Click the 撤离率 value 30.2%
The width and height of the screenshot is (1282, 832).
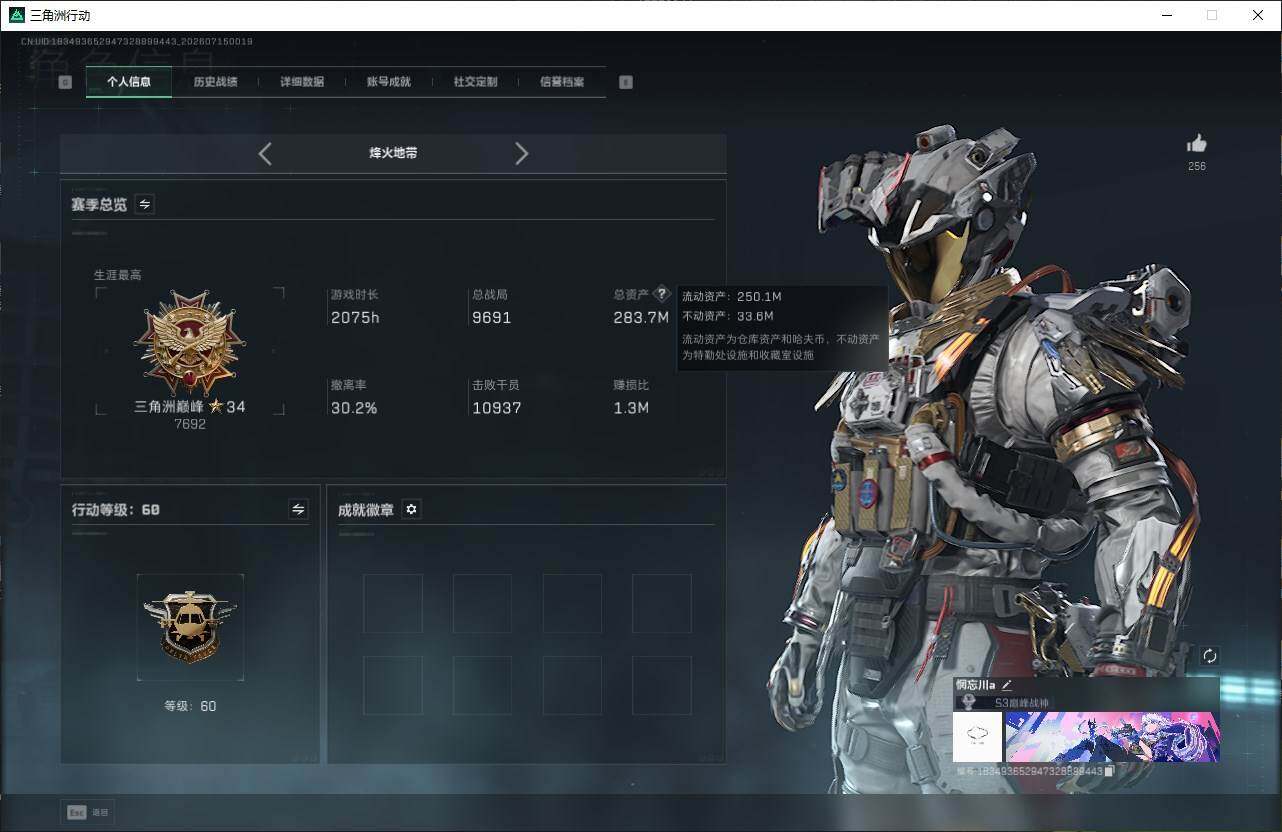[x=354, y=408]
